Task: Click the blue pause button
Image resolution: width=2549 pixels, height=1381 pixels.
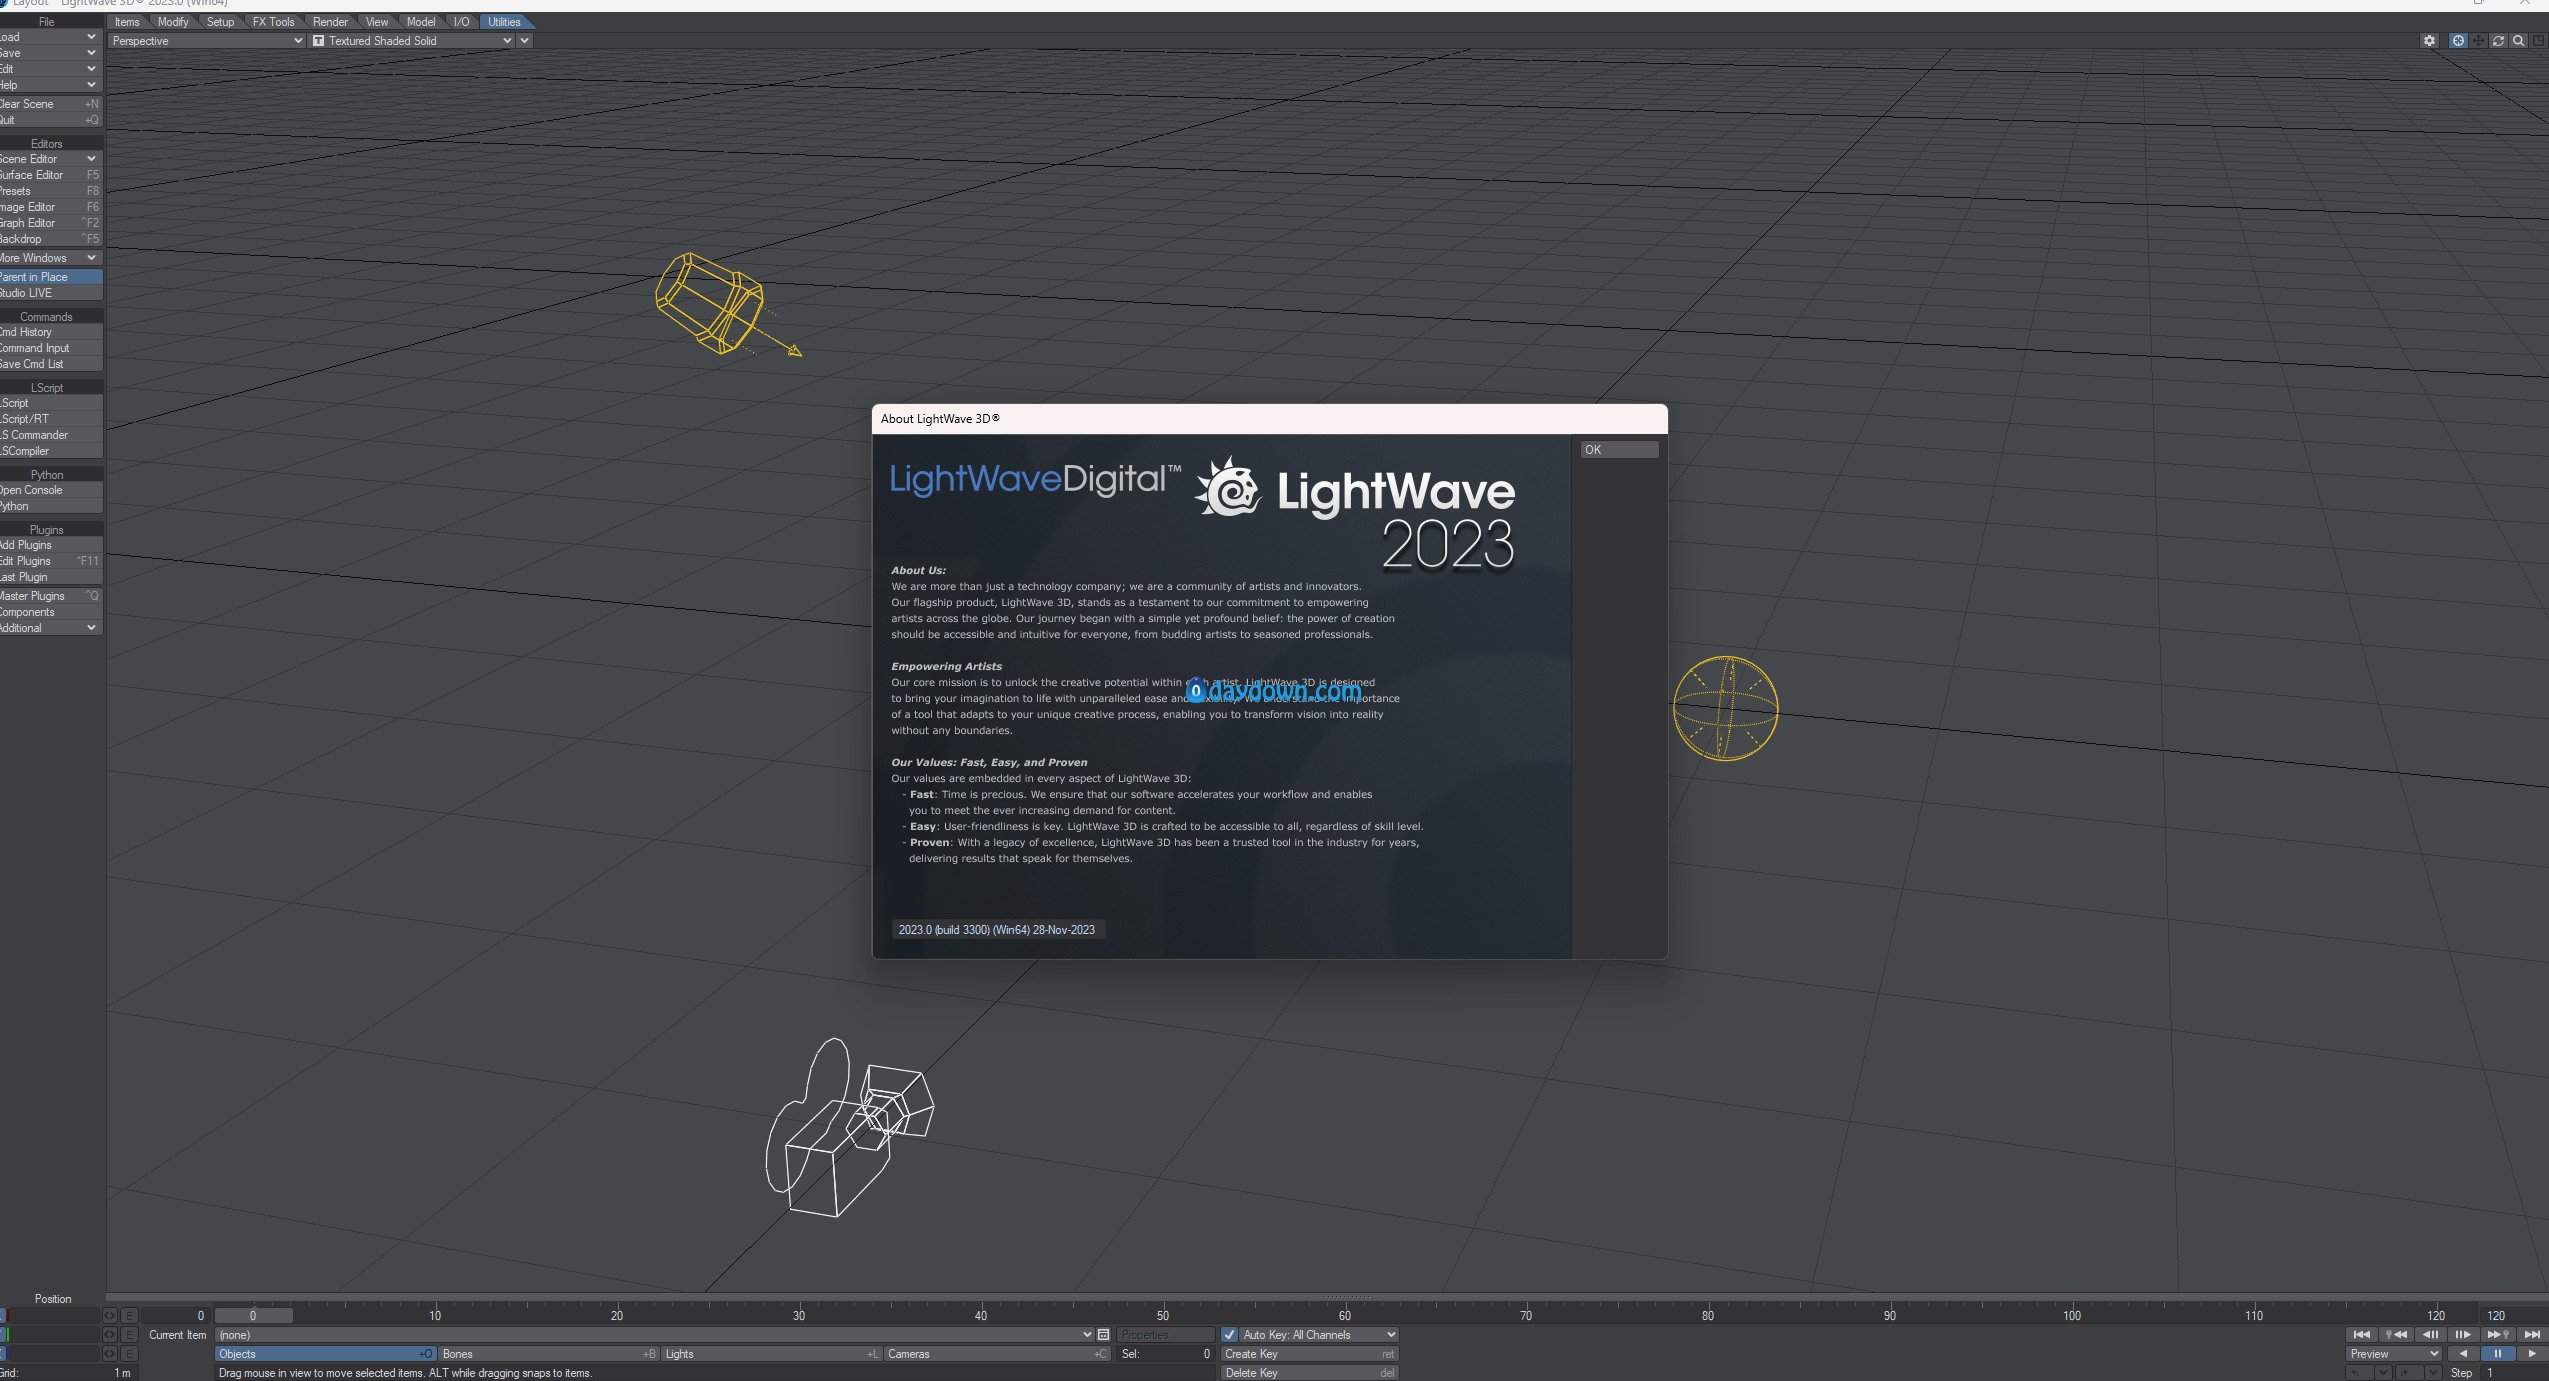Action: pyautogui.click(x=2497, y=1353)
